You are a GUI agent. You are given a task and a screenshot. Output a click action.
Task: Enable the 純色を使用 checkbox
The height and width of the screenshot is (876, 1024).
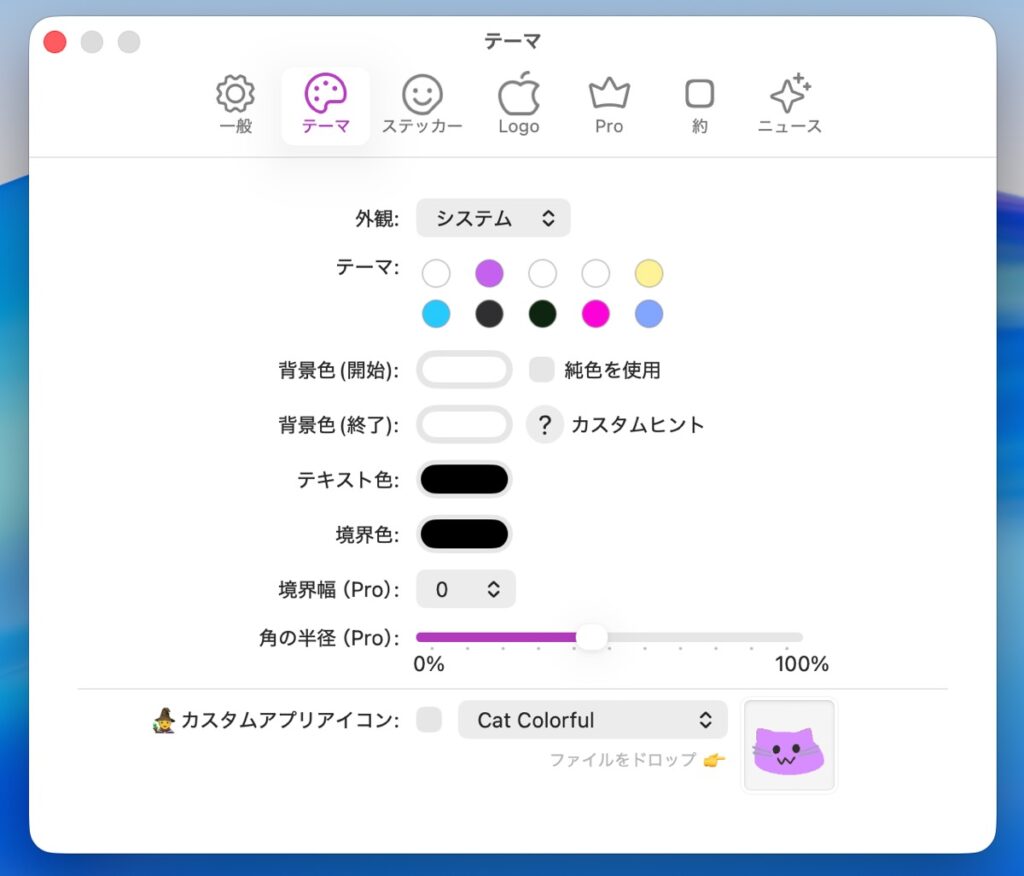[541, 370]
